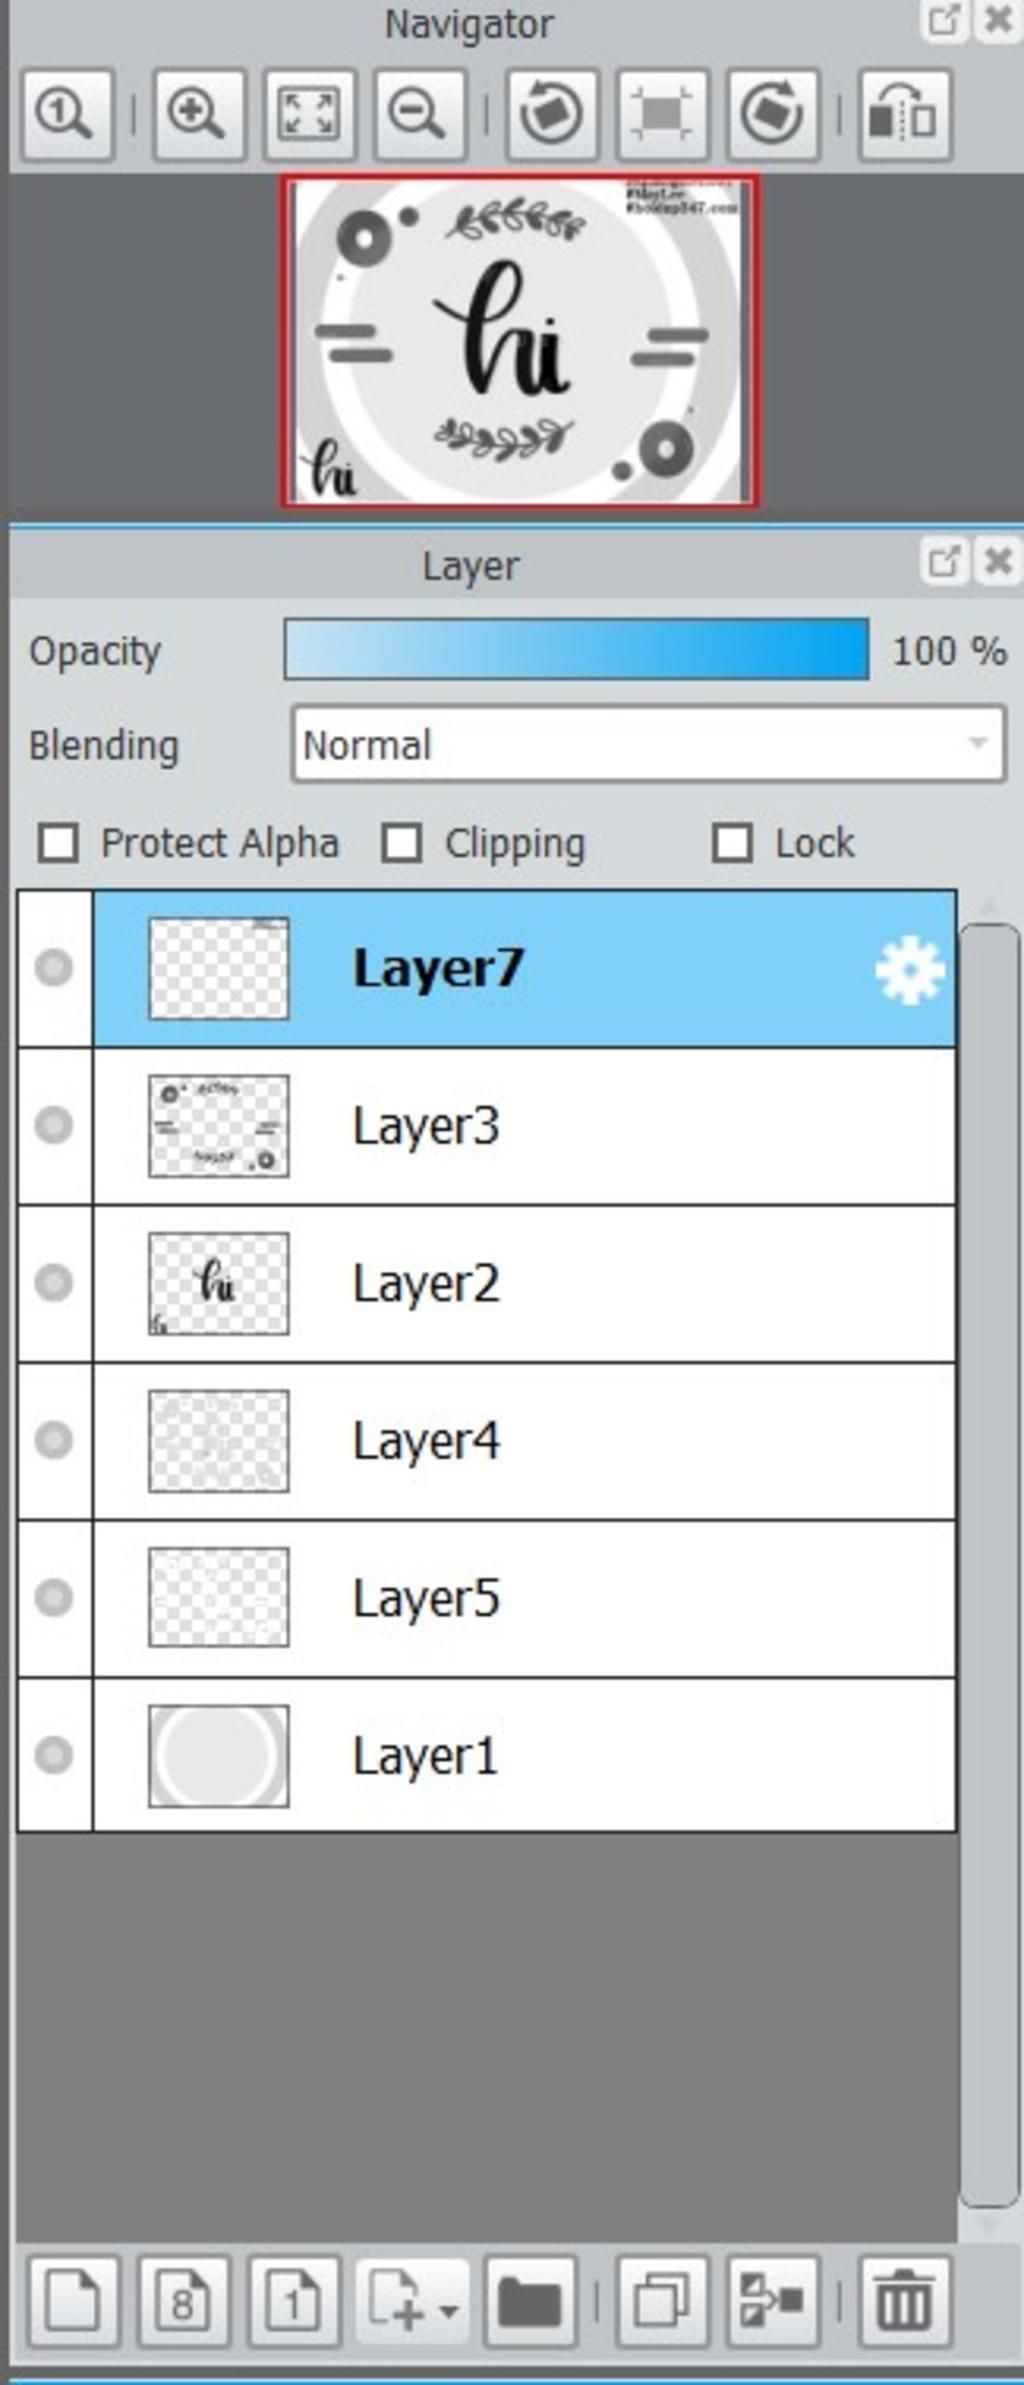Rotate the canvas view right
Image resolution: width=1024 pixels, height=2385 pixels.
[772, 114]
